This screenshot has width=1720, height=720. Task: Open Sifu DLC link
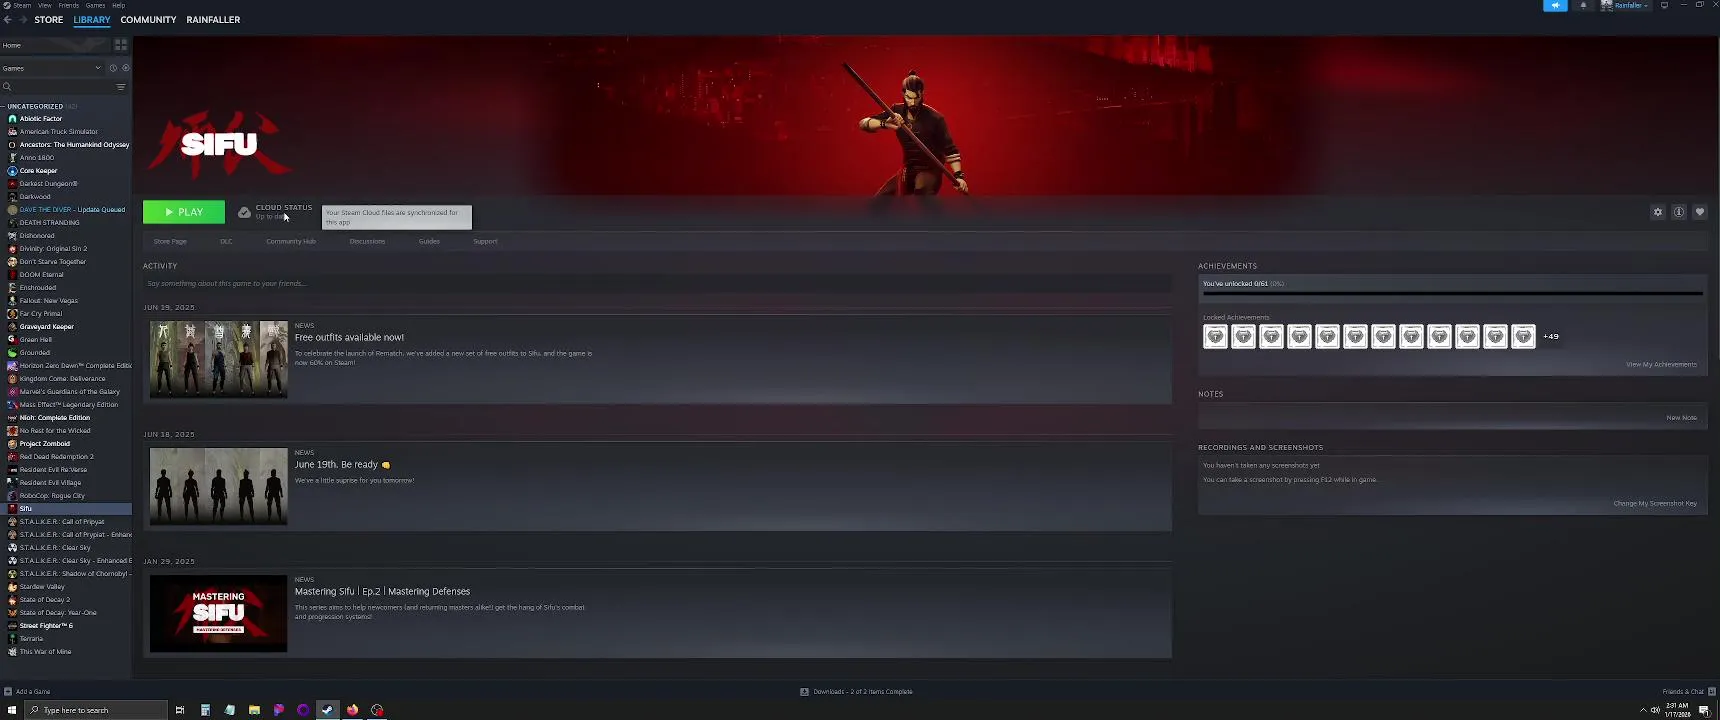(226, 241)
